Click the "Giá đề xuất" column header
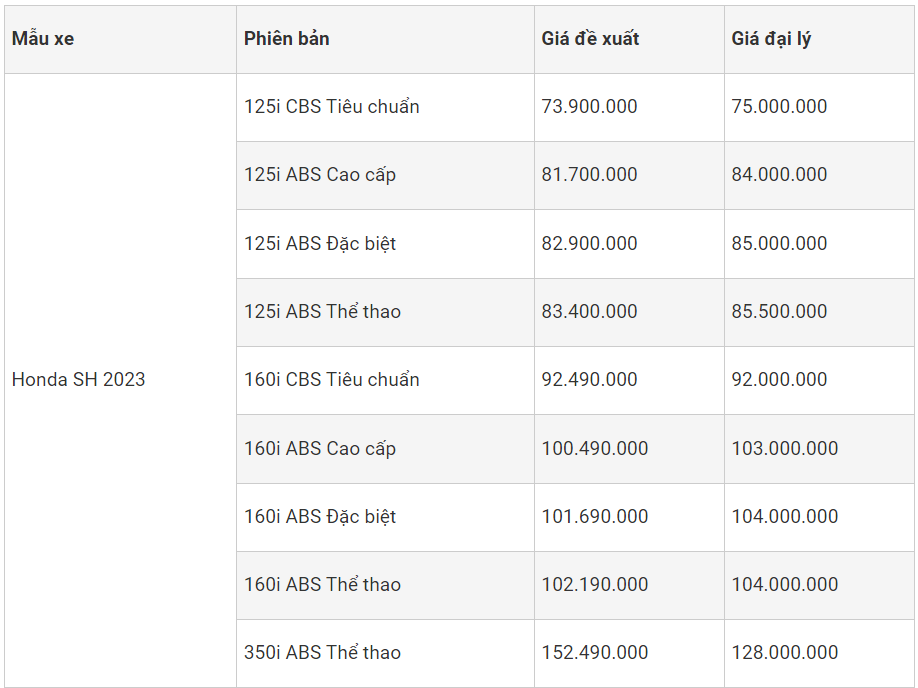This screenshot has height=688, width=918. tap(590, 39)
